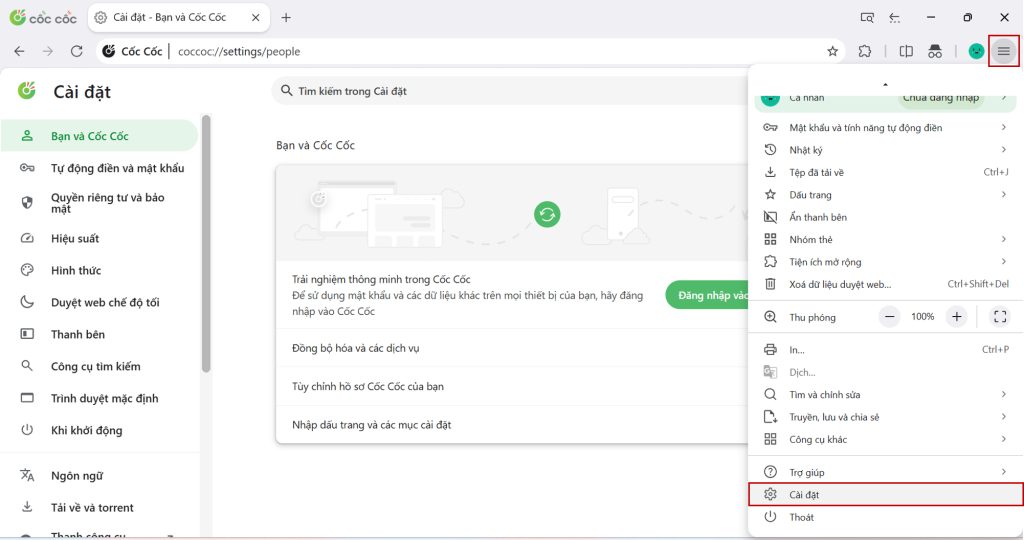
Task: Expand the Nhật ký menu entry
Action: coord(886,150)
